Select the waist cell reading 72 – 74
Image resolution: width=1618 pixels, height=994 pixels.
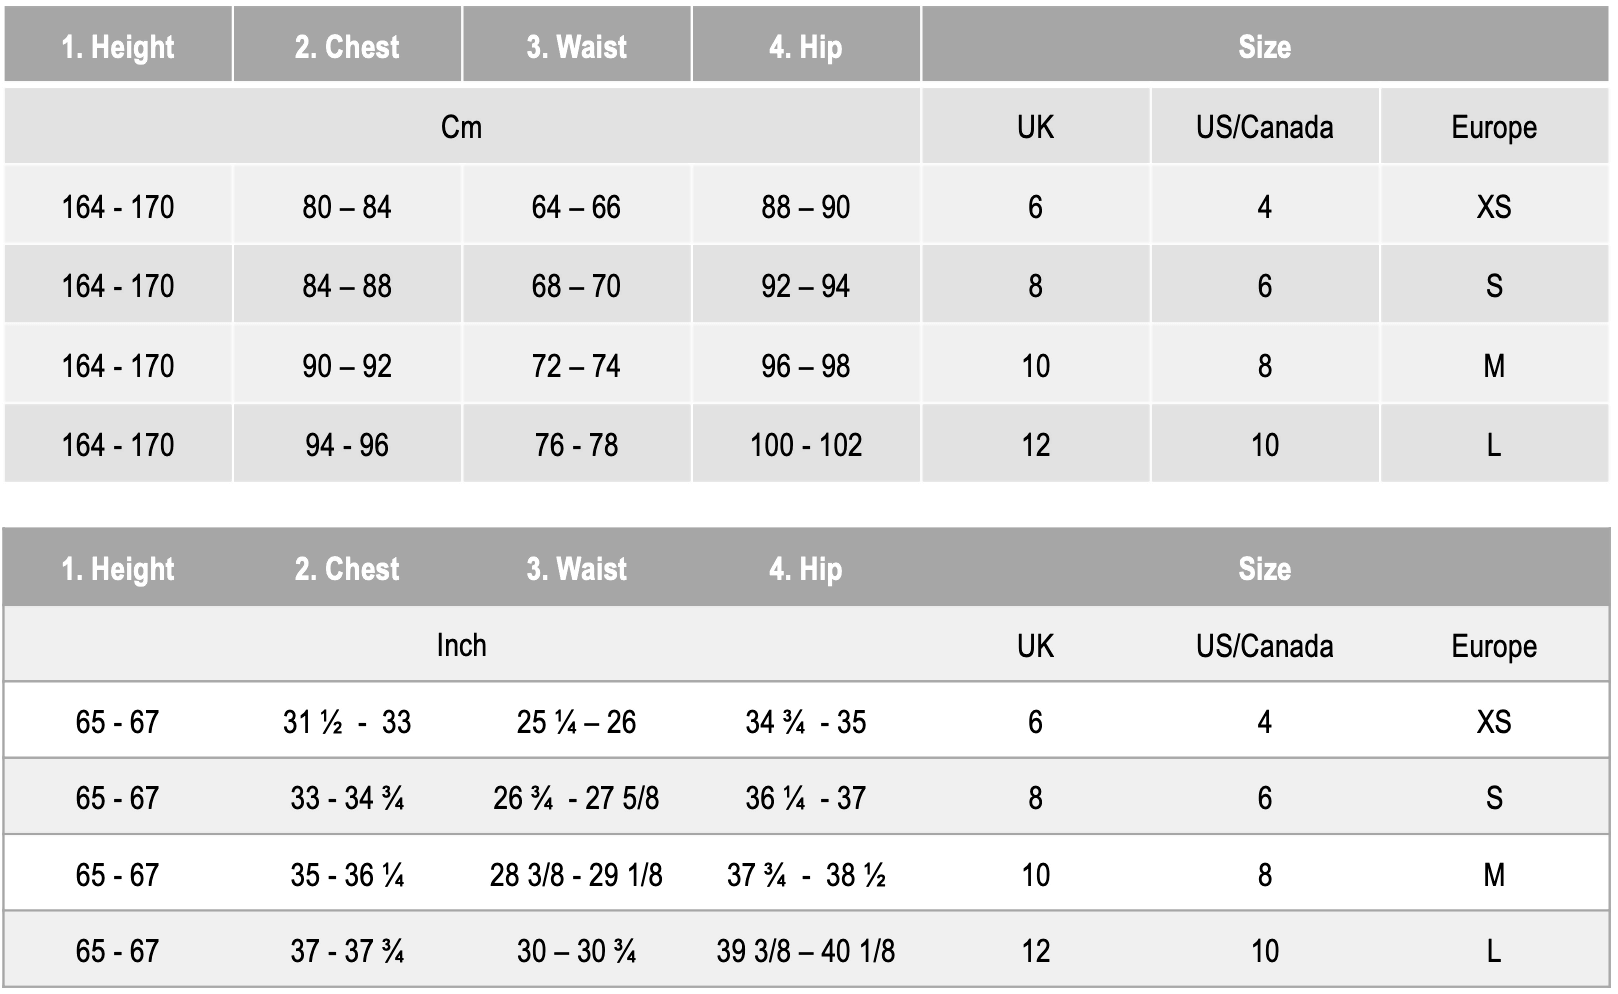(576, 366)
